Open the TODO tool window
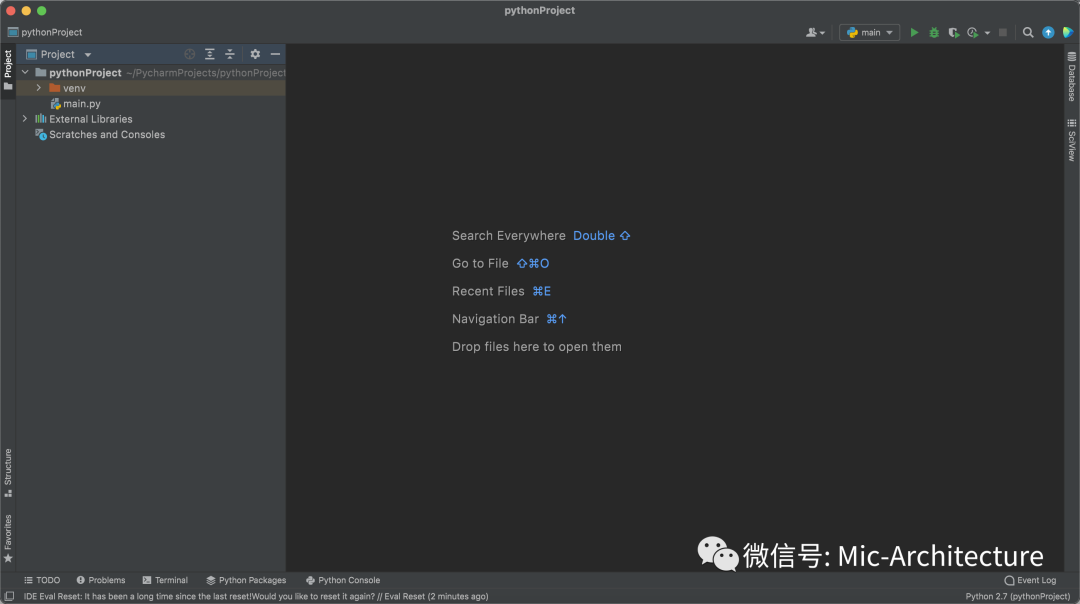 [x=42, y=581]
